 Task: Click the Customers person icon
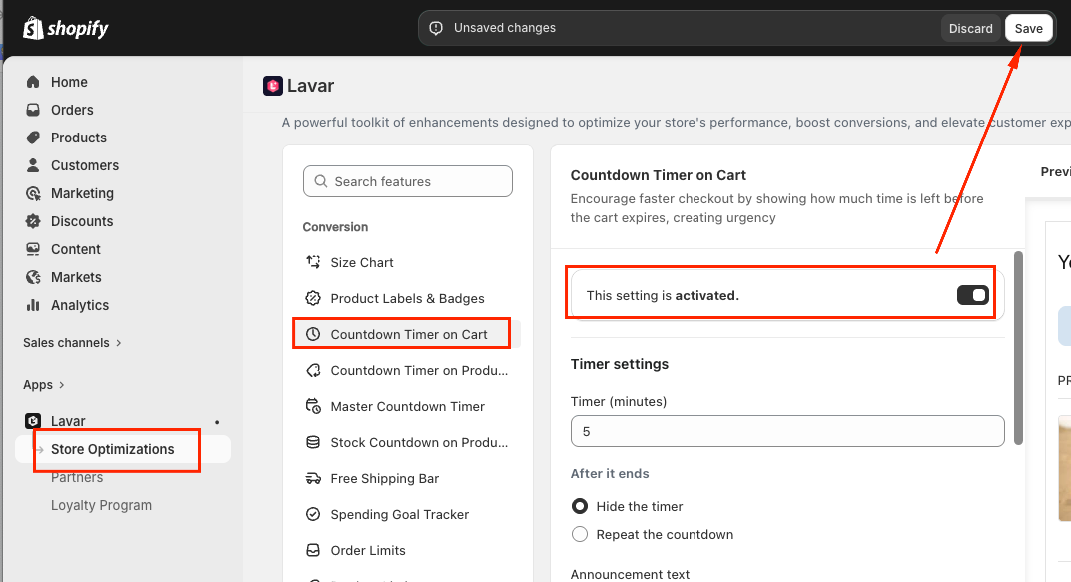coord(33,165)
